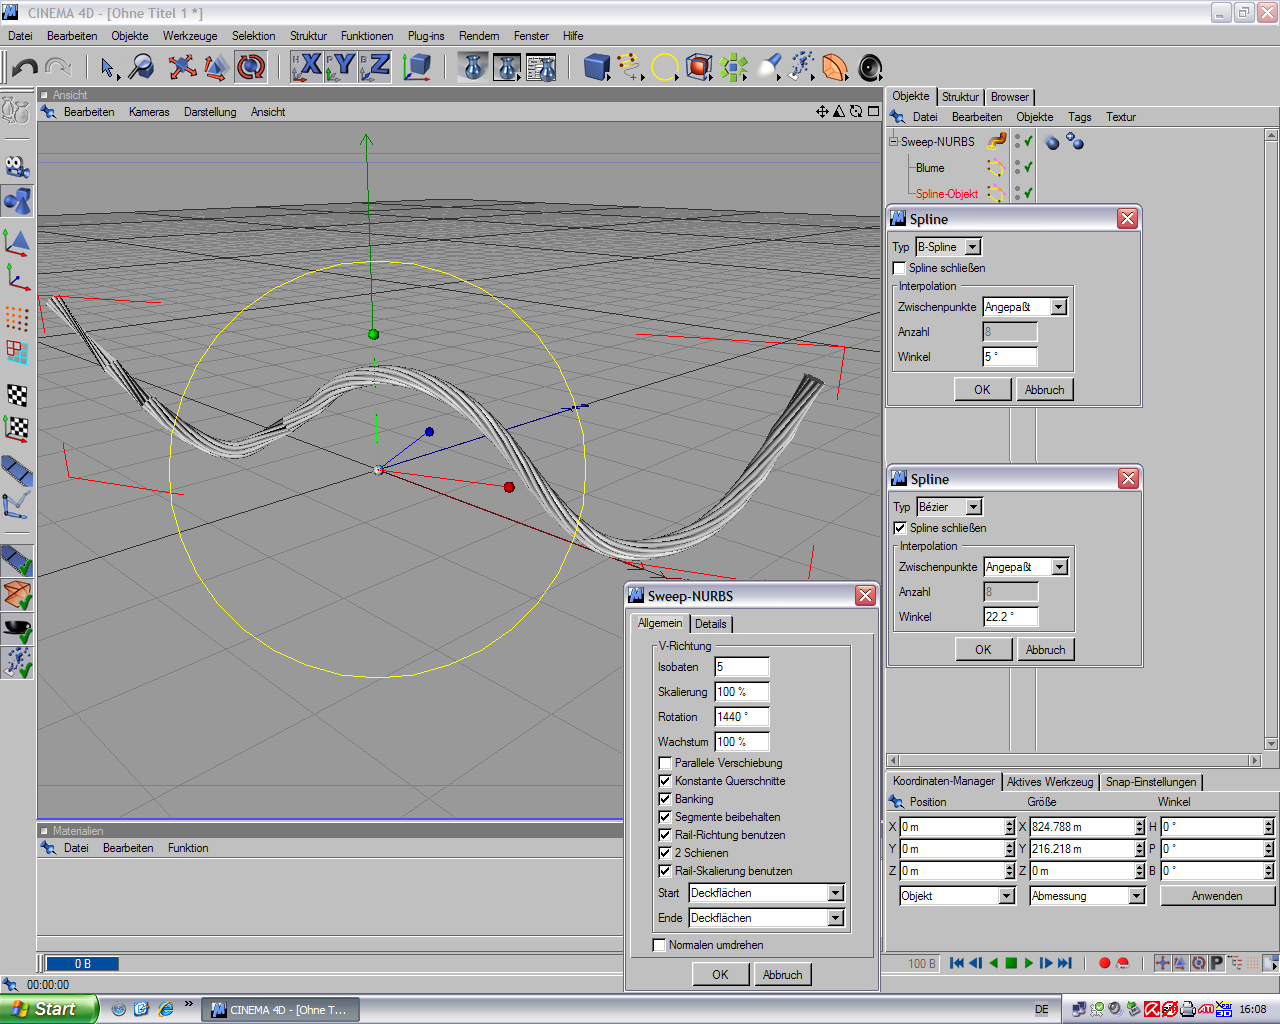
Task: Click the camera icon in left sidebar
Action: (17, 166)
